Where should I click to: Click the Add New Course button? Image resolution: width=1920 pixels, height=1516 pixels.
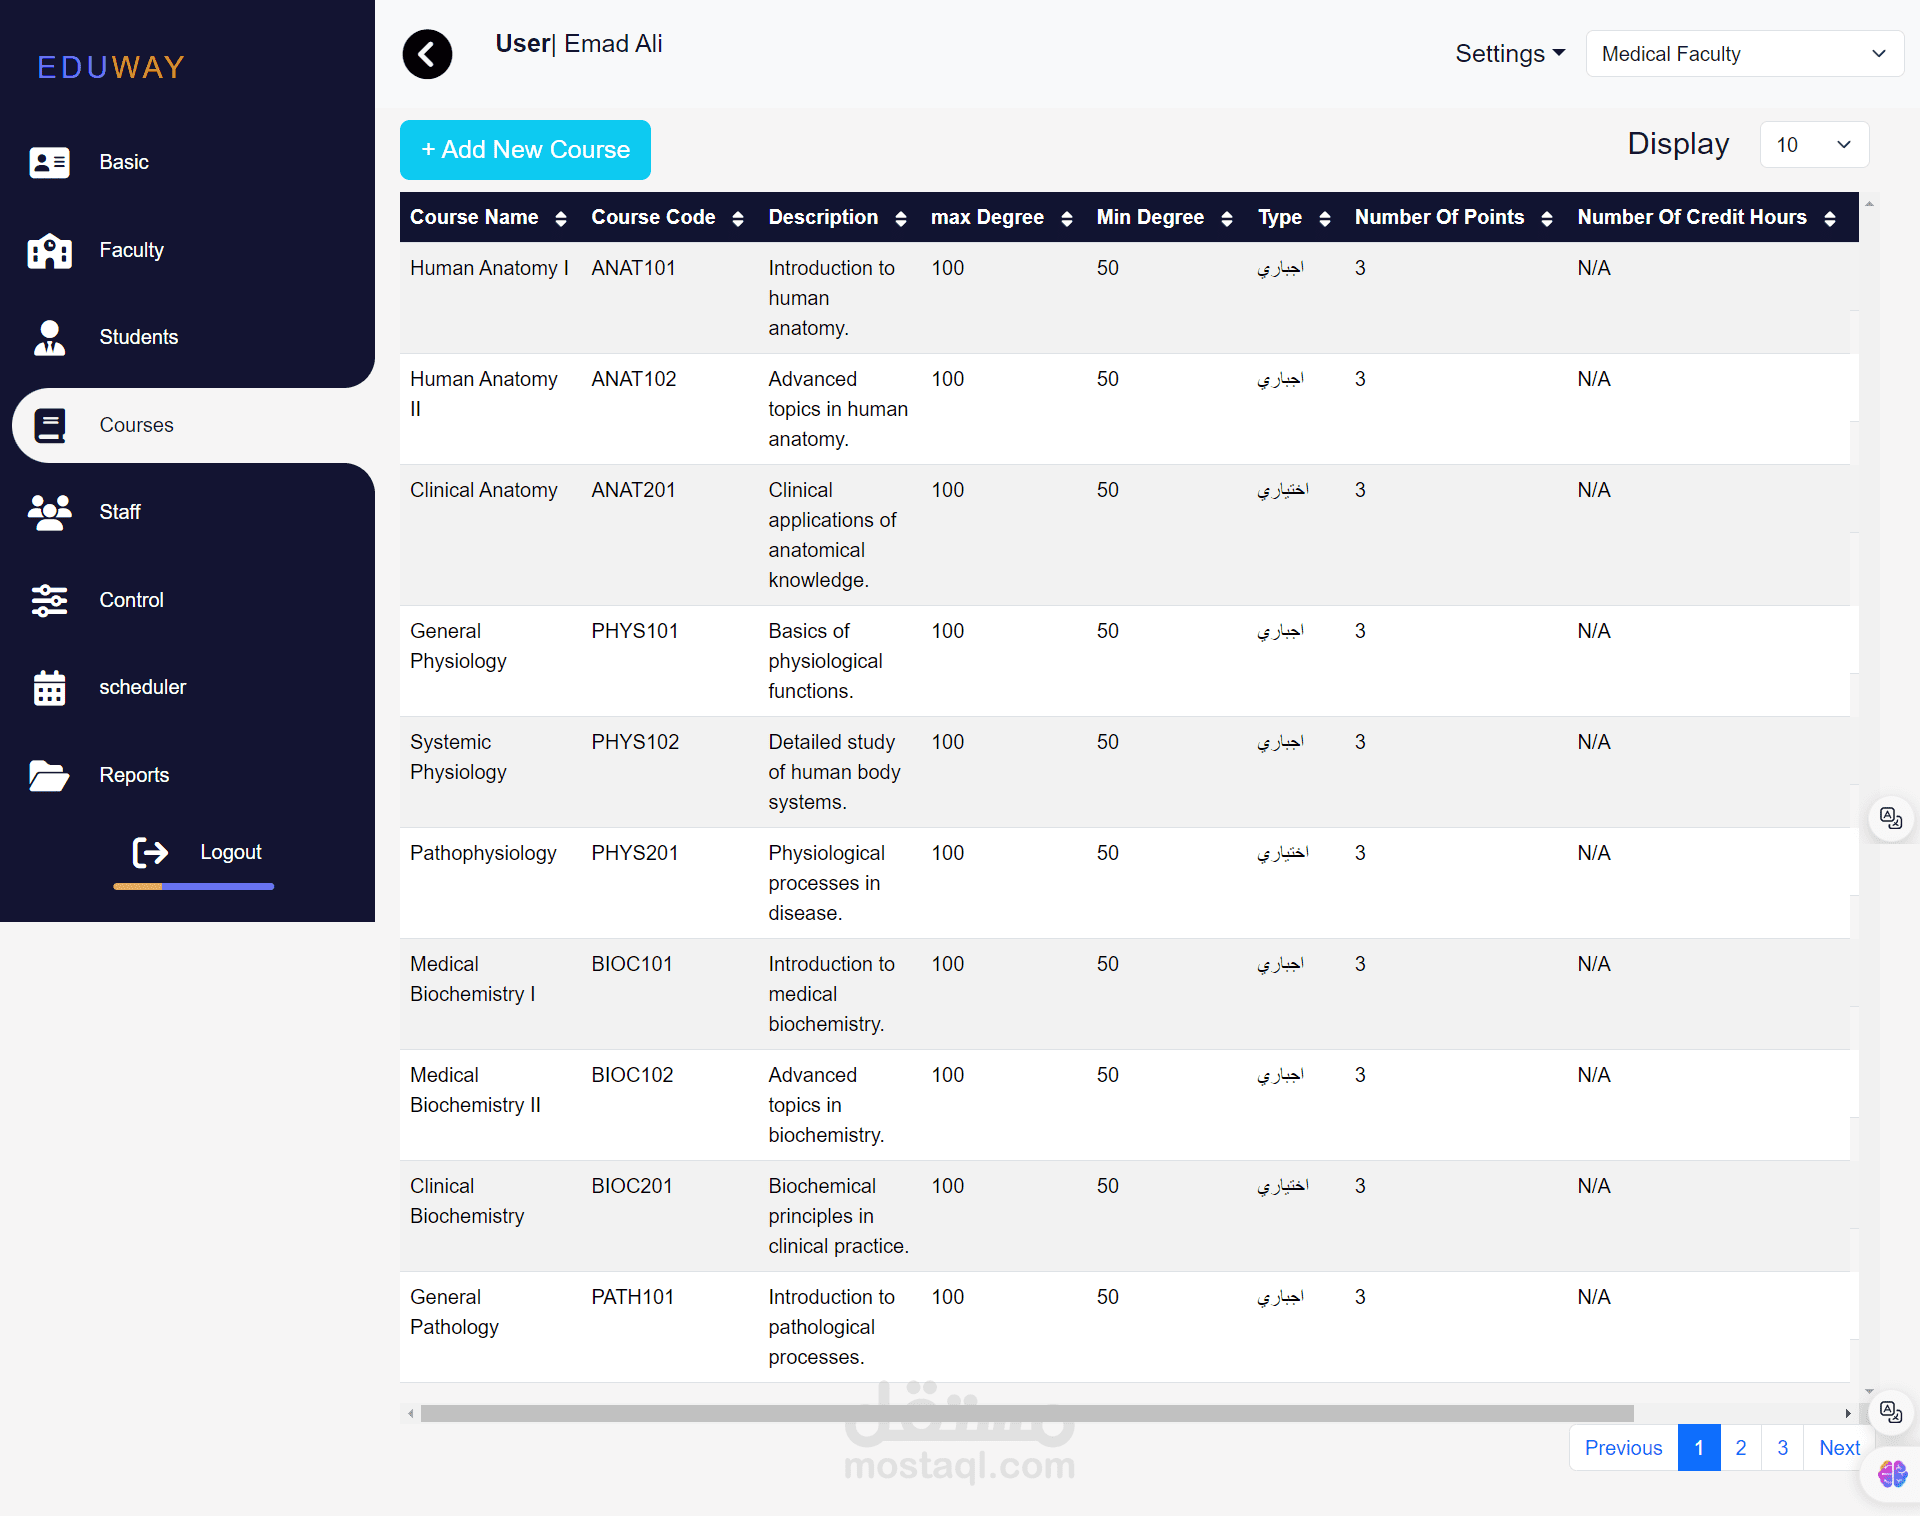tap(525, 150)
